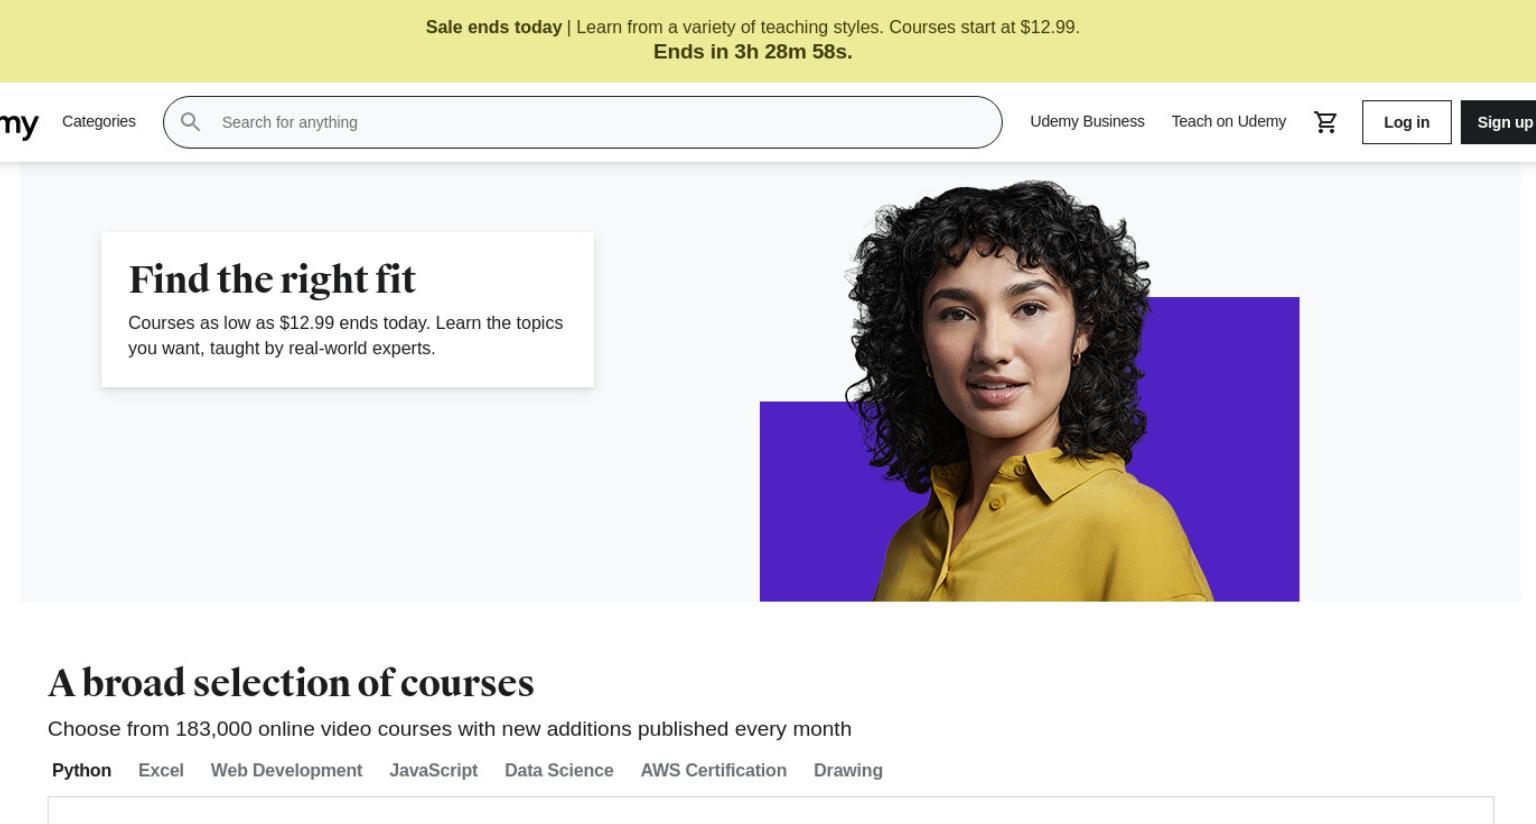Click the Log in button

pos(1406,122)
